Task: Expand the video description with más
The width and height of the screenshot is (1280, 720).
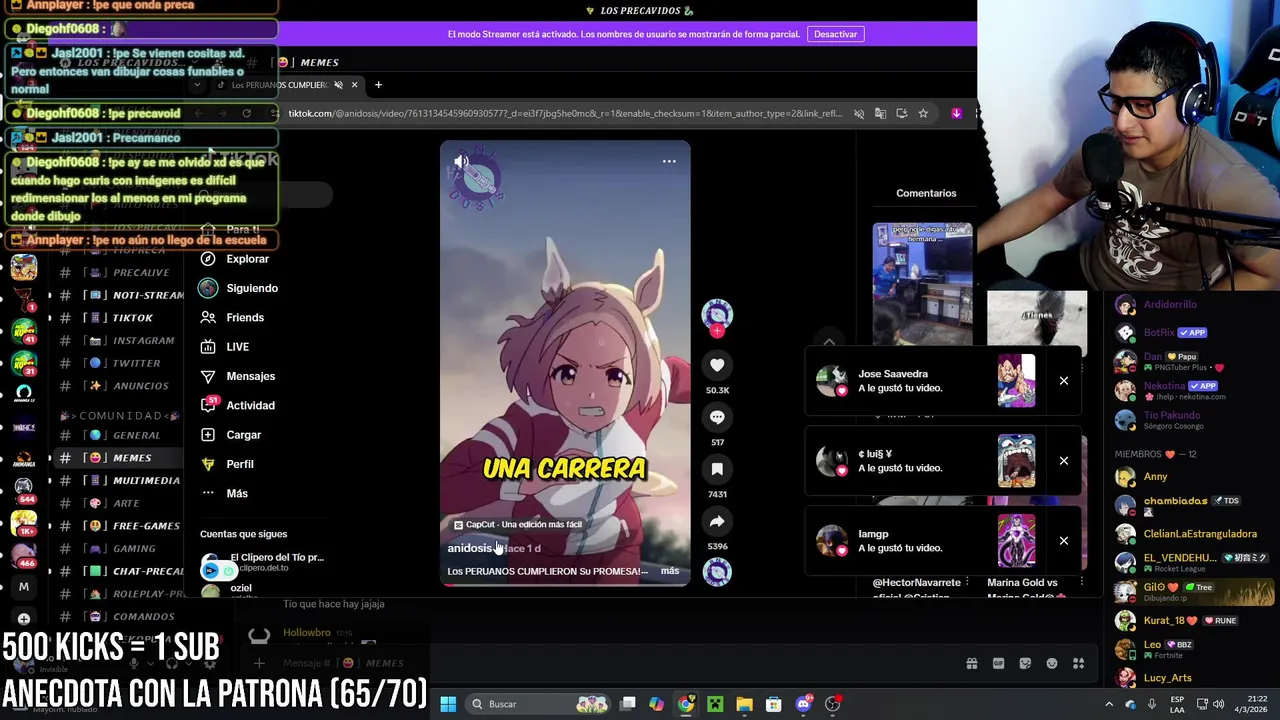Action: (670, 571)
